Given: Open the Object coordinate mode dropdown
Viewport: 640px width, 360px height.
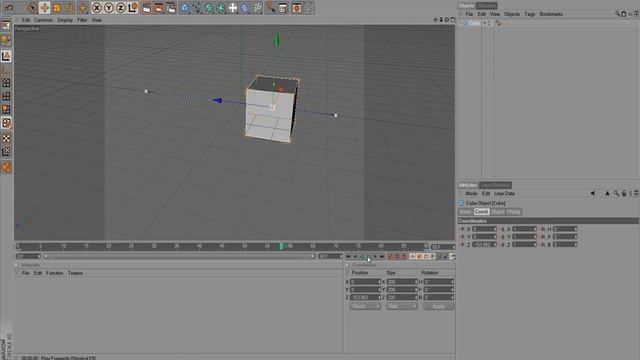Looking at the screenshot, I should (365, 306).
